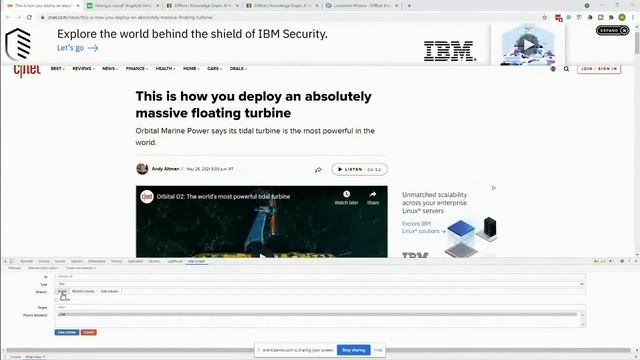Click the Let's go link in IBM banner
This screenshot has width=640, height=360.
(78, 48)
